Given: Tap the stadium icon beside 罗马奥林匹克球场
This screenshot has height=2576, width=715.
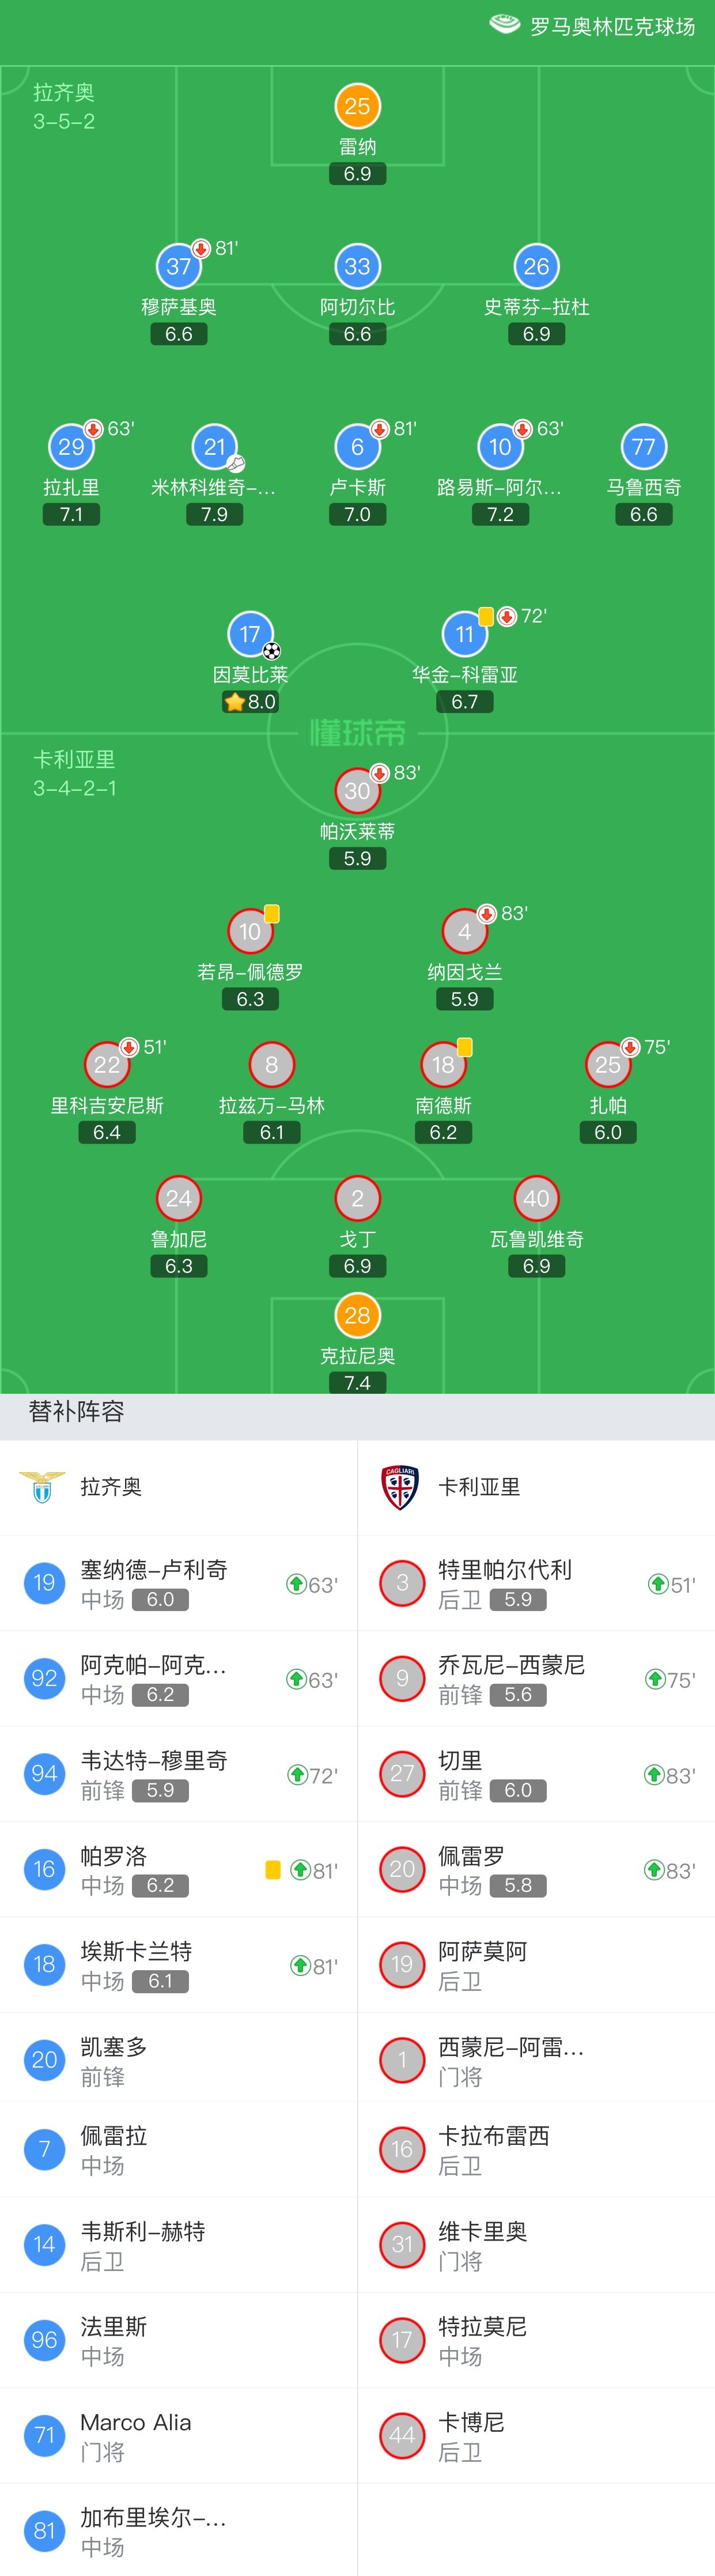Looking at the screenshot, I should click(x=504, y=24).
